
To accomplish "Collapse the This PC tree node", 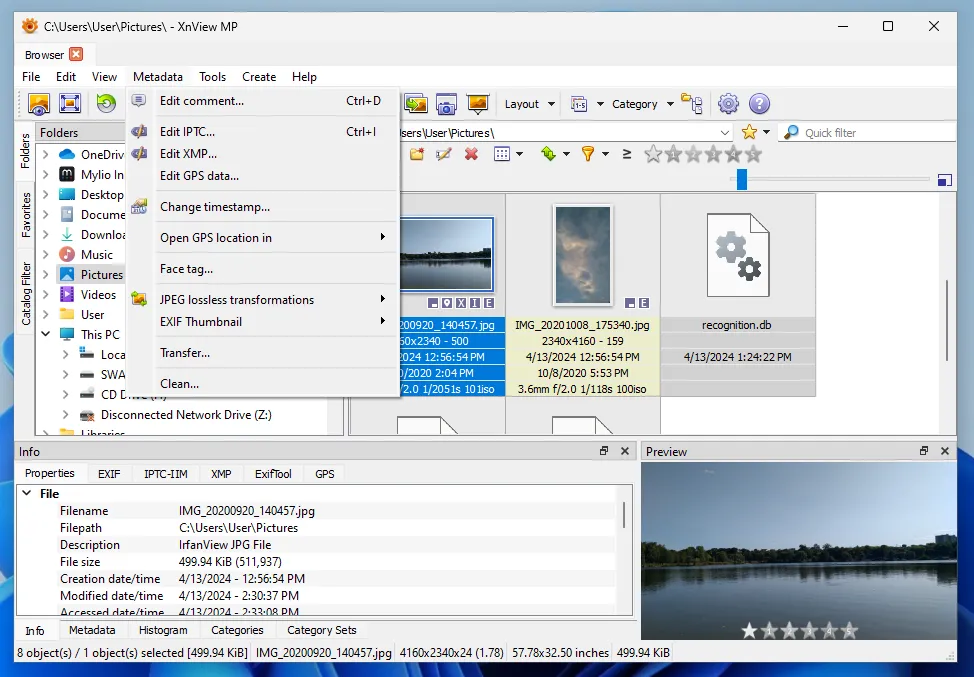I will click(45, 334).
